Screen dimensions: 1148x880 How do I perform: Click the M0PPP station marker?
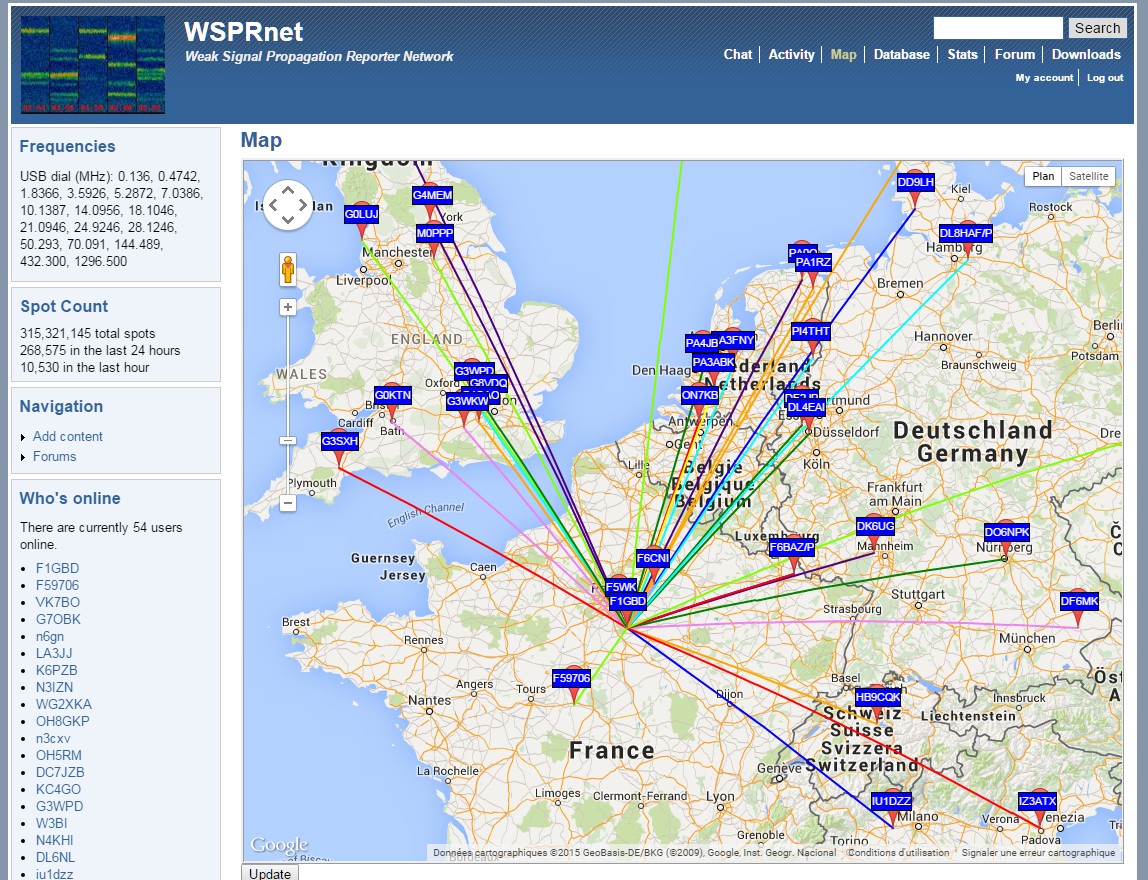435,234
